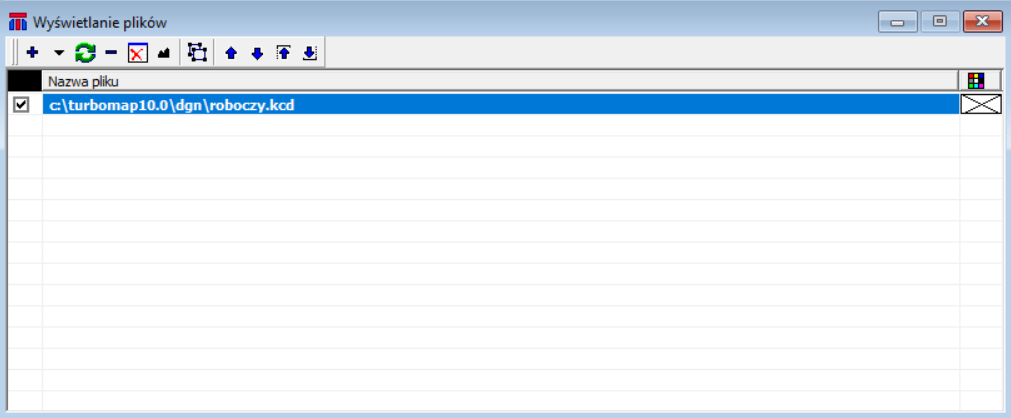This screenshot has height=418, width=1011.
Task: Select the c:\turbomap10.0\dgn\roboczy.kcd row
Action: pos(500,104)
